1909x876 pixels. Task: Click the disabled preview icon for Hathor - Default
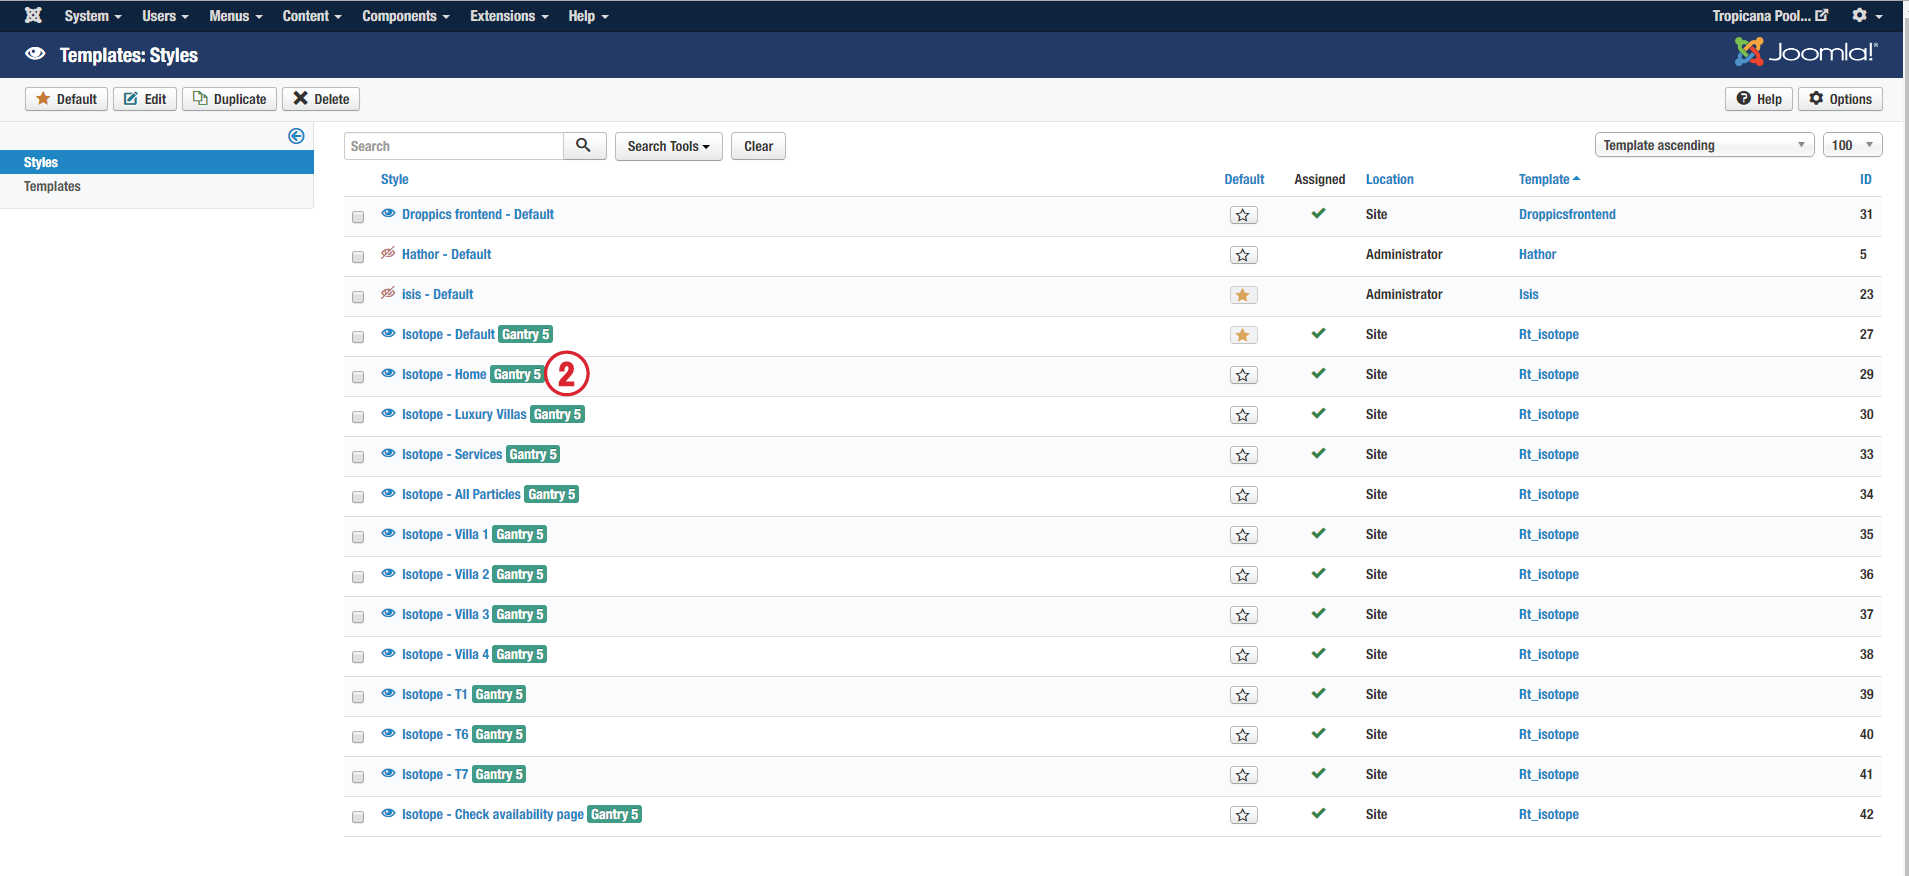tap(388, 253)
